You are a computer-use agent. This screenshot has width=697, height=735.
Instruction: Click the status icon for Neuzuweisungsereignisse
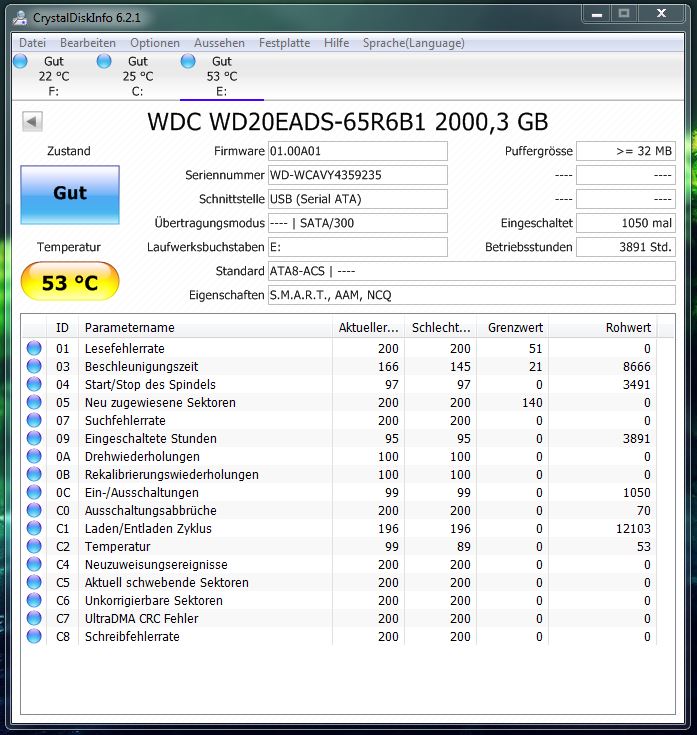[x=34, y=564]
